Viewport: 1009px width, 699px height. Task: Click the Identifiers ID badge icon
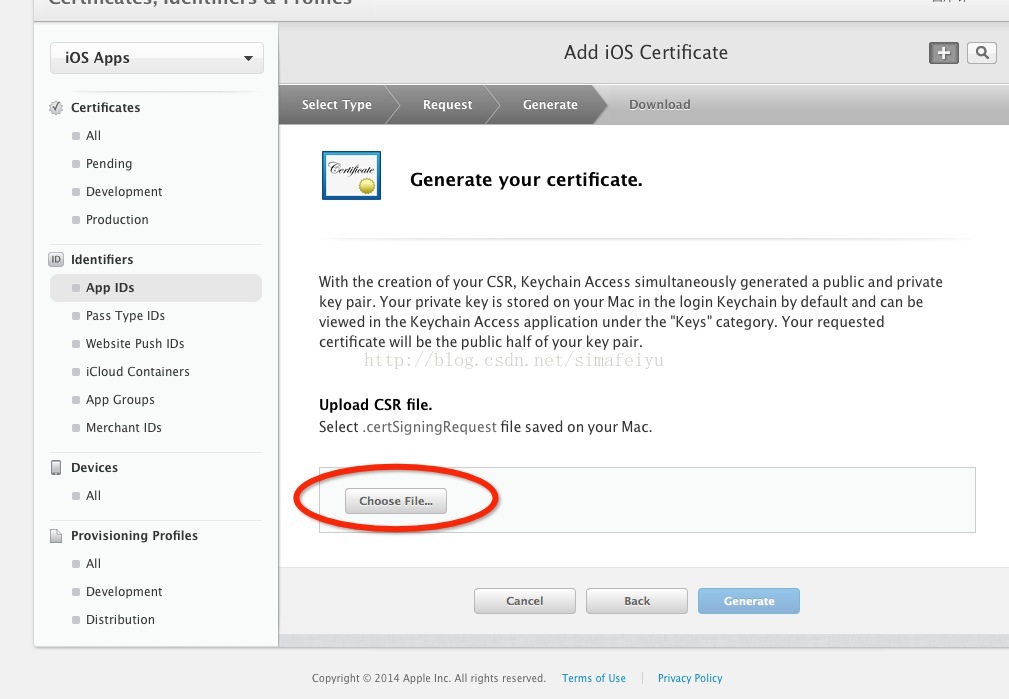(56, 259)
